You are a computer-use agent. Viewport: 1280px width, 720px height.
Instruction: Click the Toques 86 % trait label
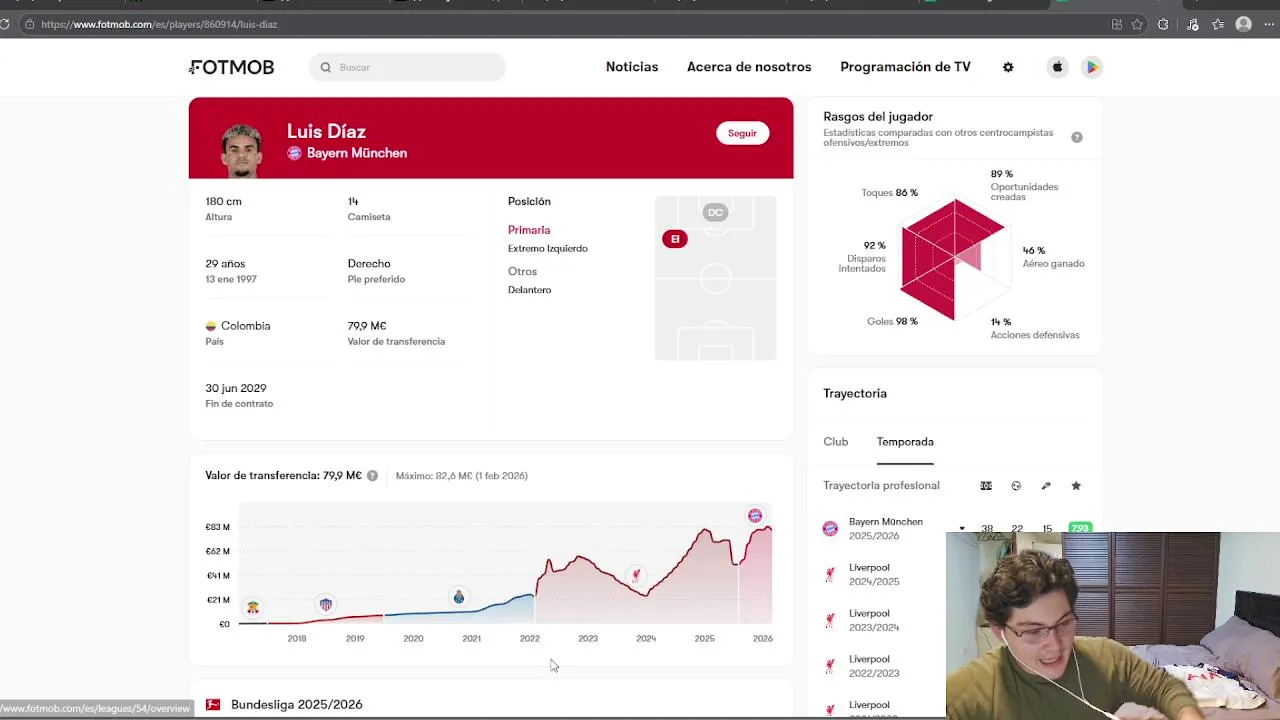coord(889,192)
